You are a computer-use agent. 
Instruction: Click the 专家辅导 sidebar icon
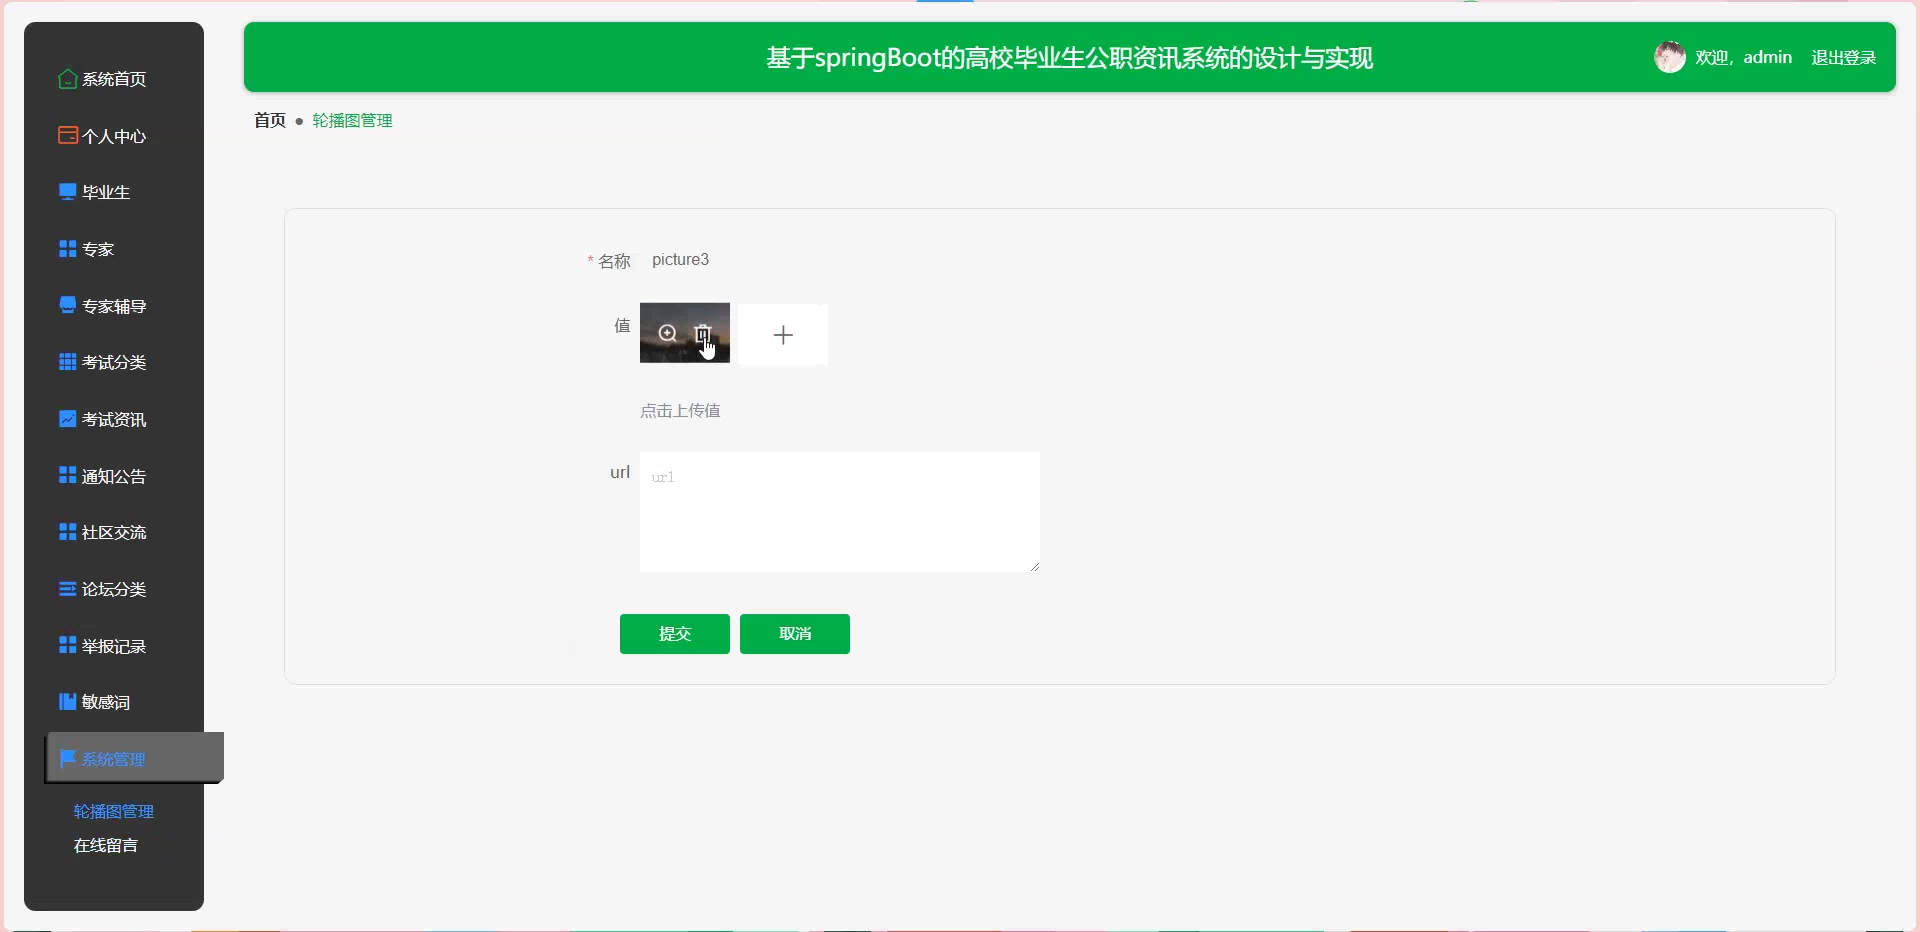coord(67,305)
